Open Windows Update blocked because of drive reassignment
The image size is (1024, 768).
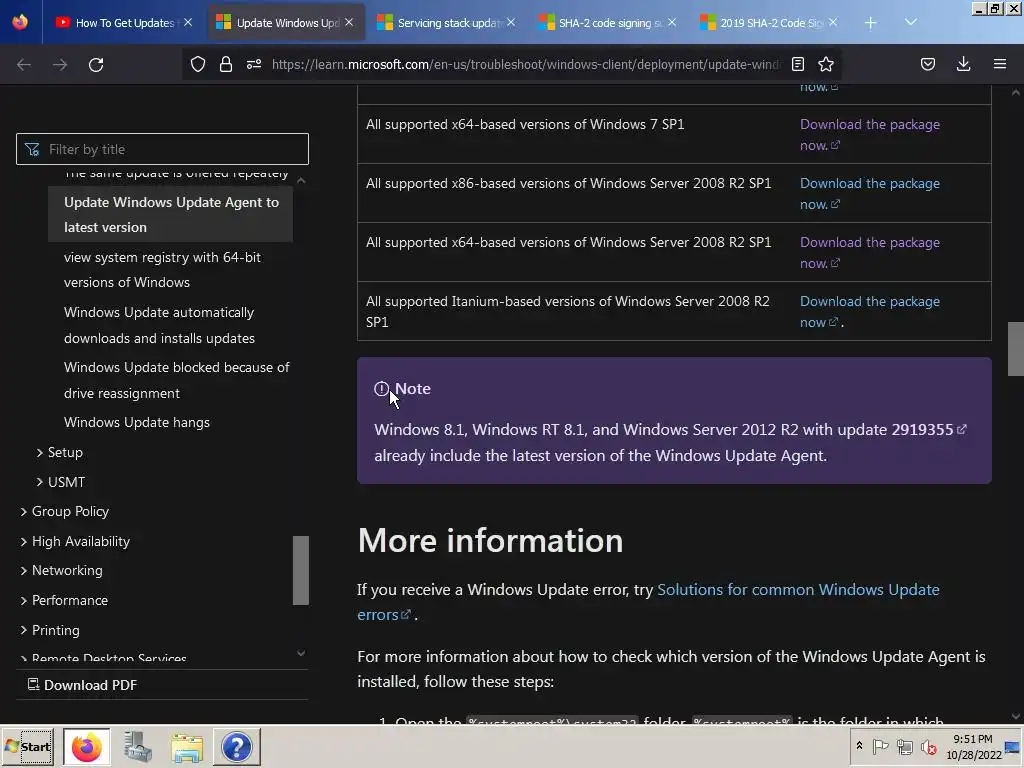point(176,380)
